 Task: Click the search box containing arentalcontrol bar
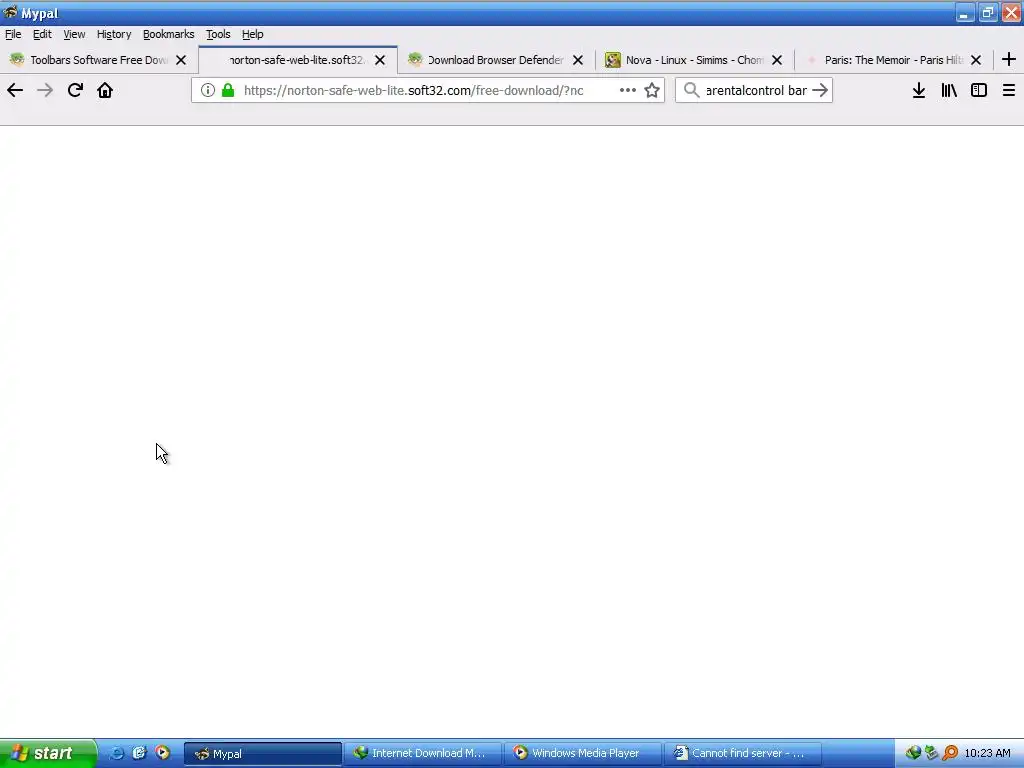pos(756,90)
